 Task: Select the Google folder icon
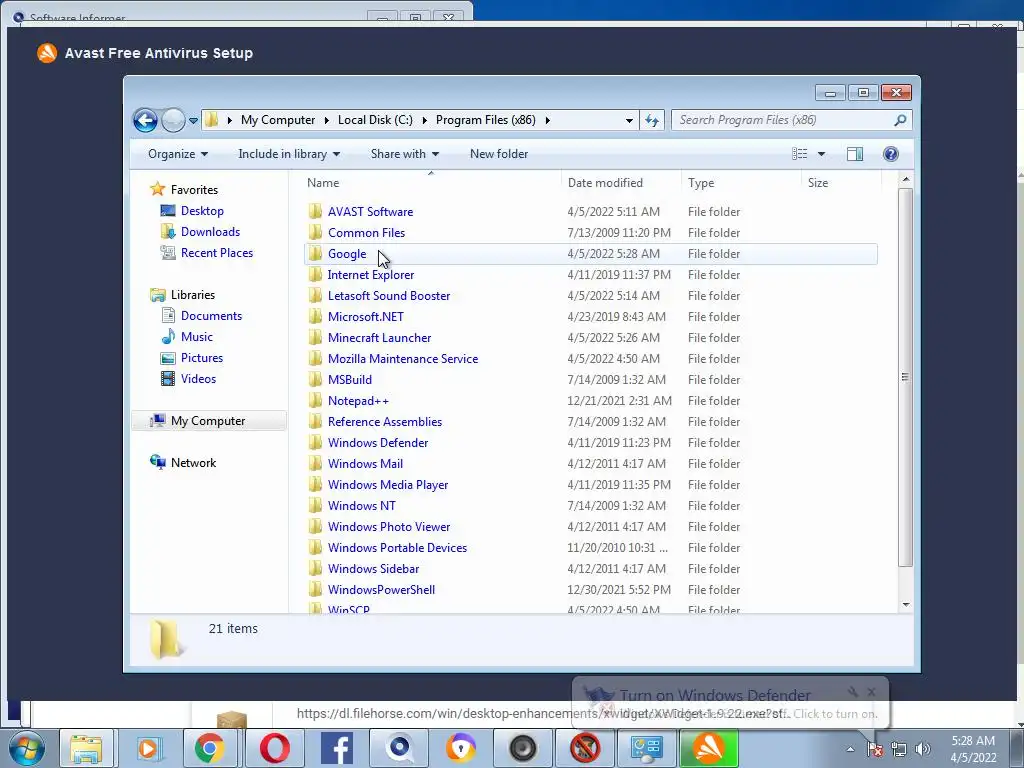tap(315, 253)
